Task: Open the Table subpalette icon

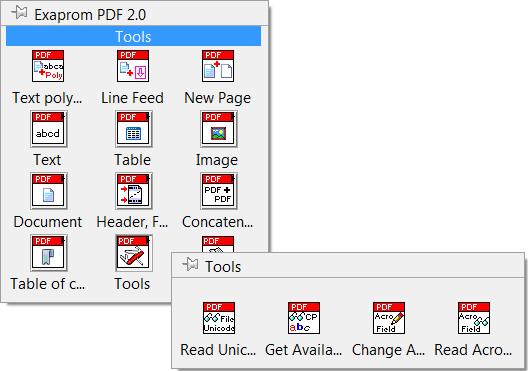Action: 134,129
